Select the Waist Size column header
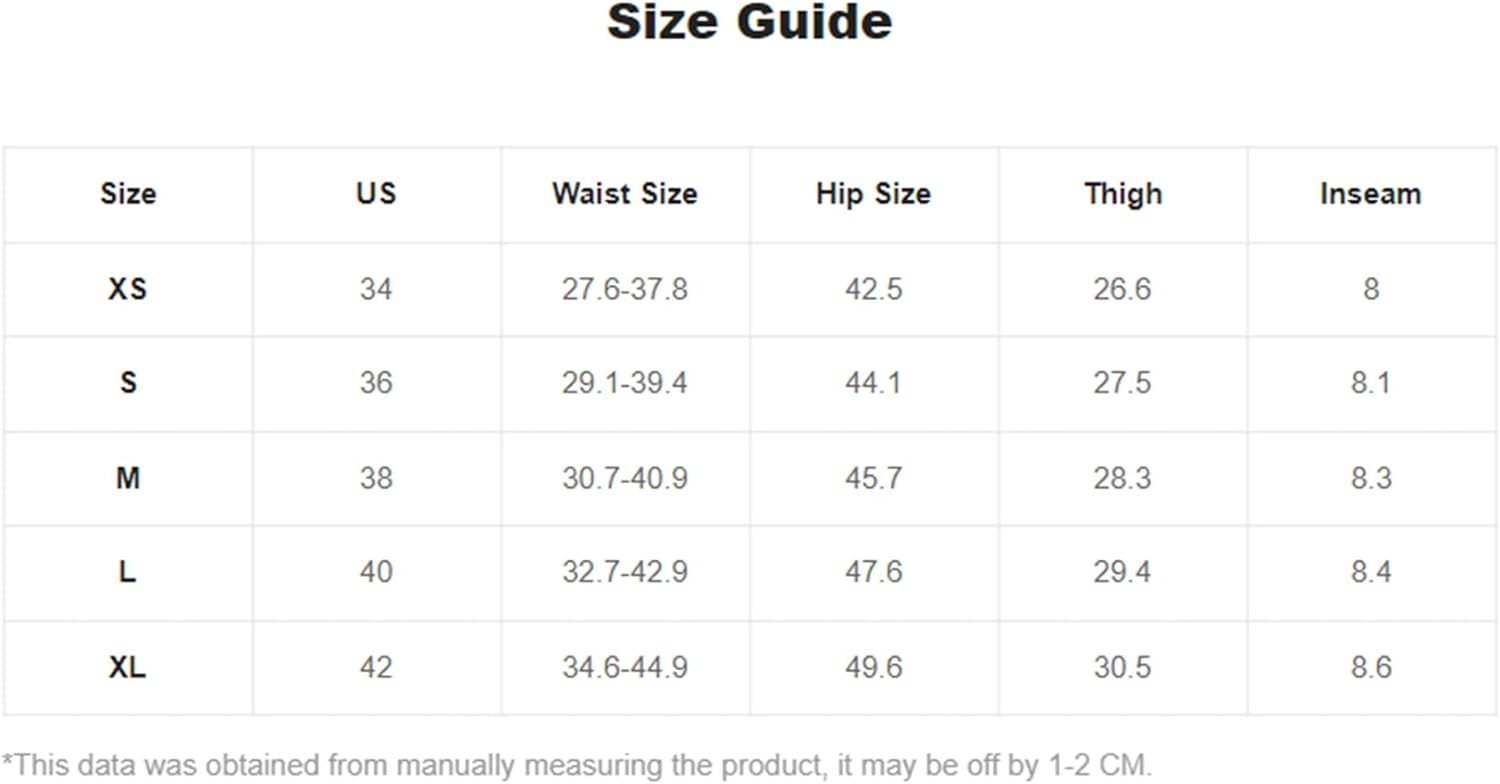Screen dimensions: 1500x784 [624, 193]
